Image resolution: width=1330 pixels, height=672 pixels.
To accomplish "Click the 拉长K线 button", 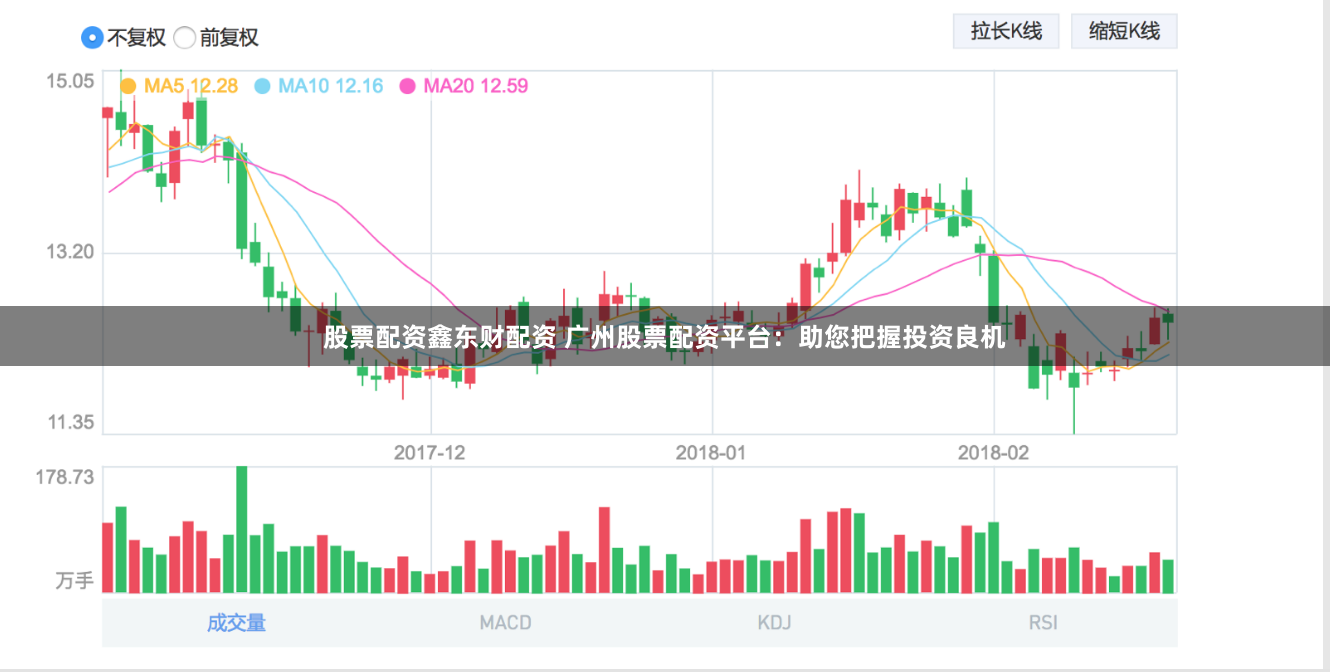I will coord(1006,31).
